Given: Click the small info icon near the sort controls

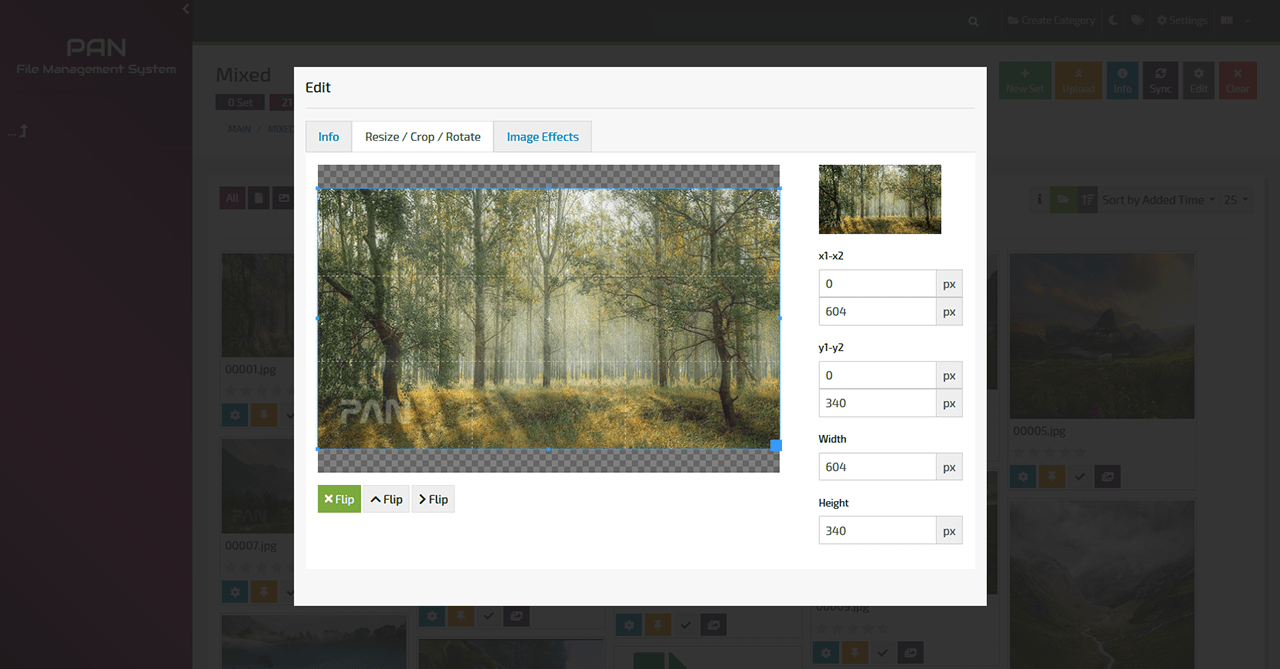Looking at the screenshot, I should point(1040,200).
